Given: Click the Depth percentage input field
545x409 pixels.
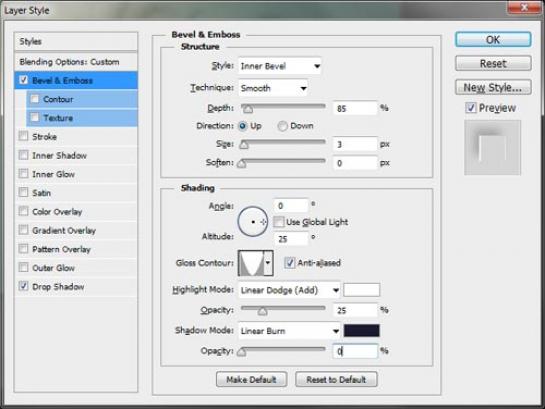Looking at the screenshot, I should point(355,108).
